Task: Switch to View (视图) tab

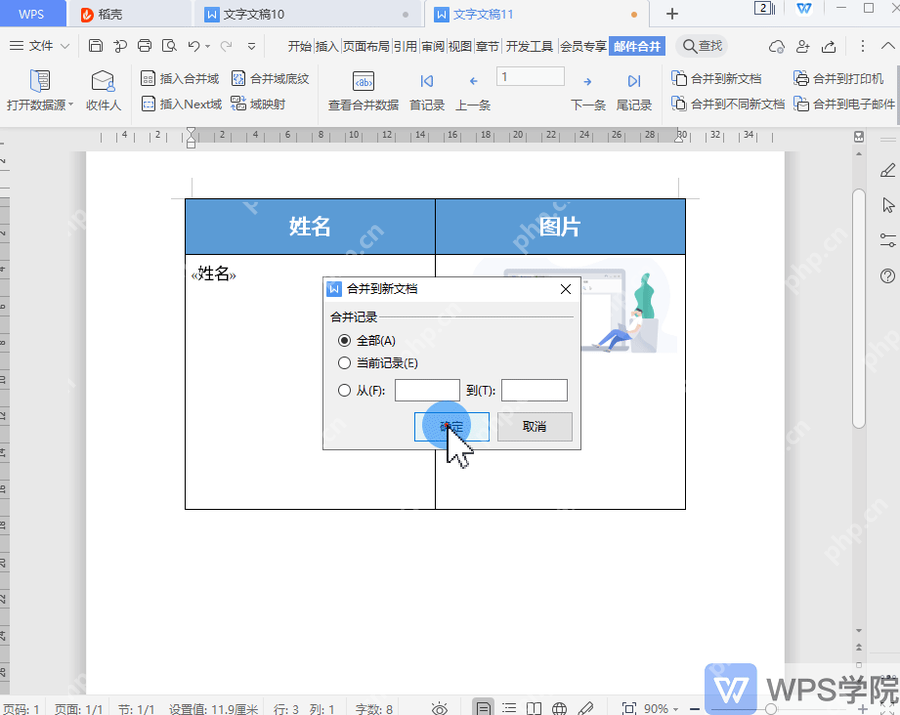Action: click(x=460, y=46)
